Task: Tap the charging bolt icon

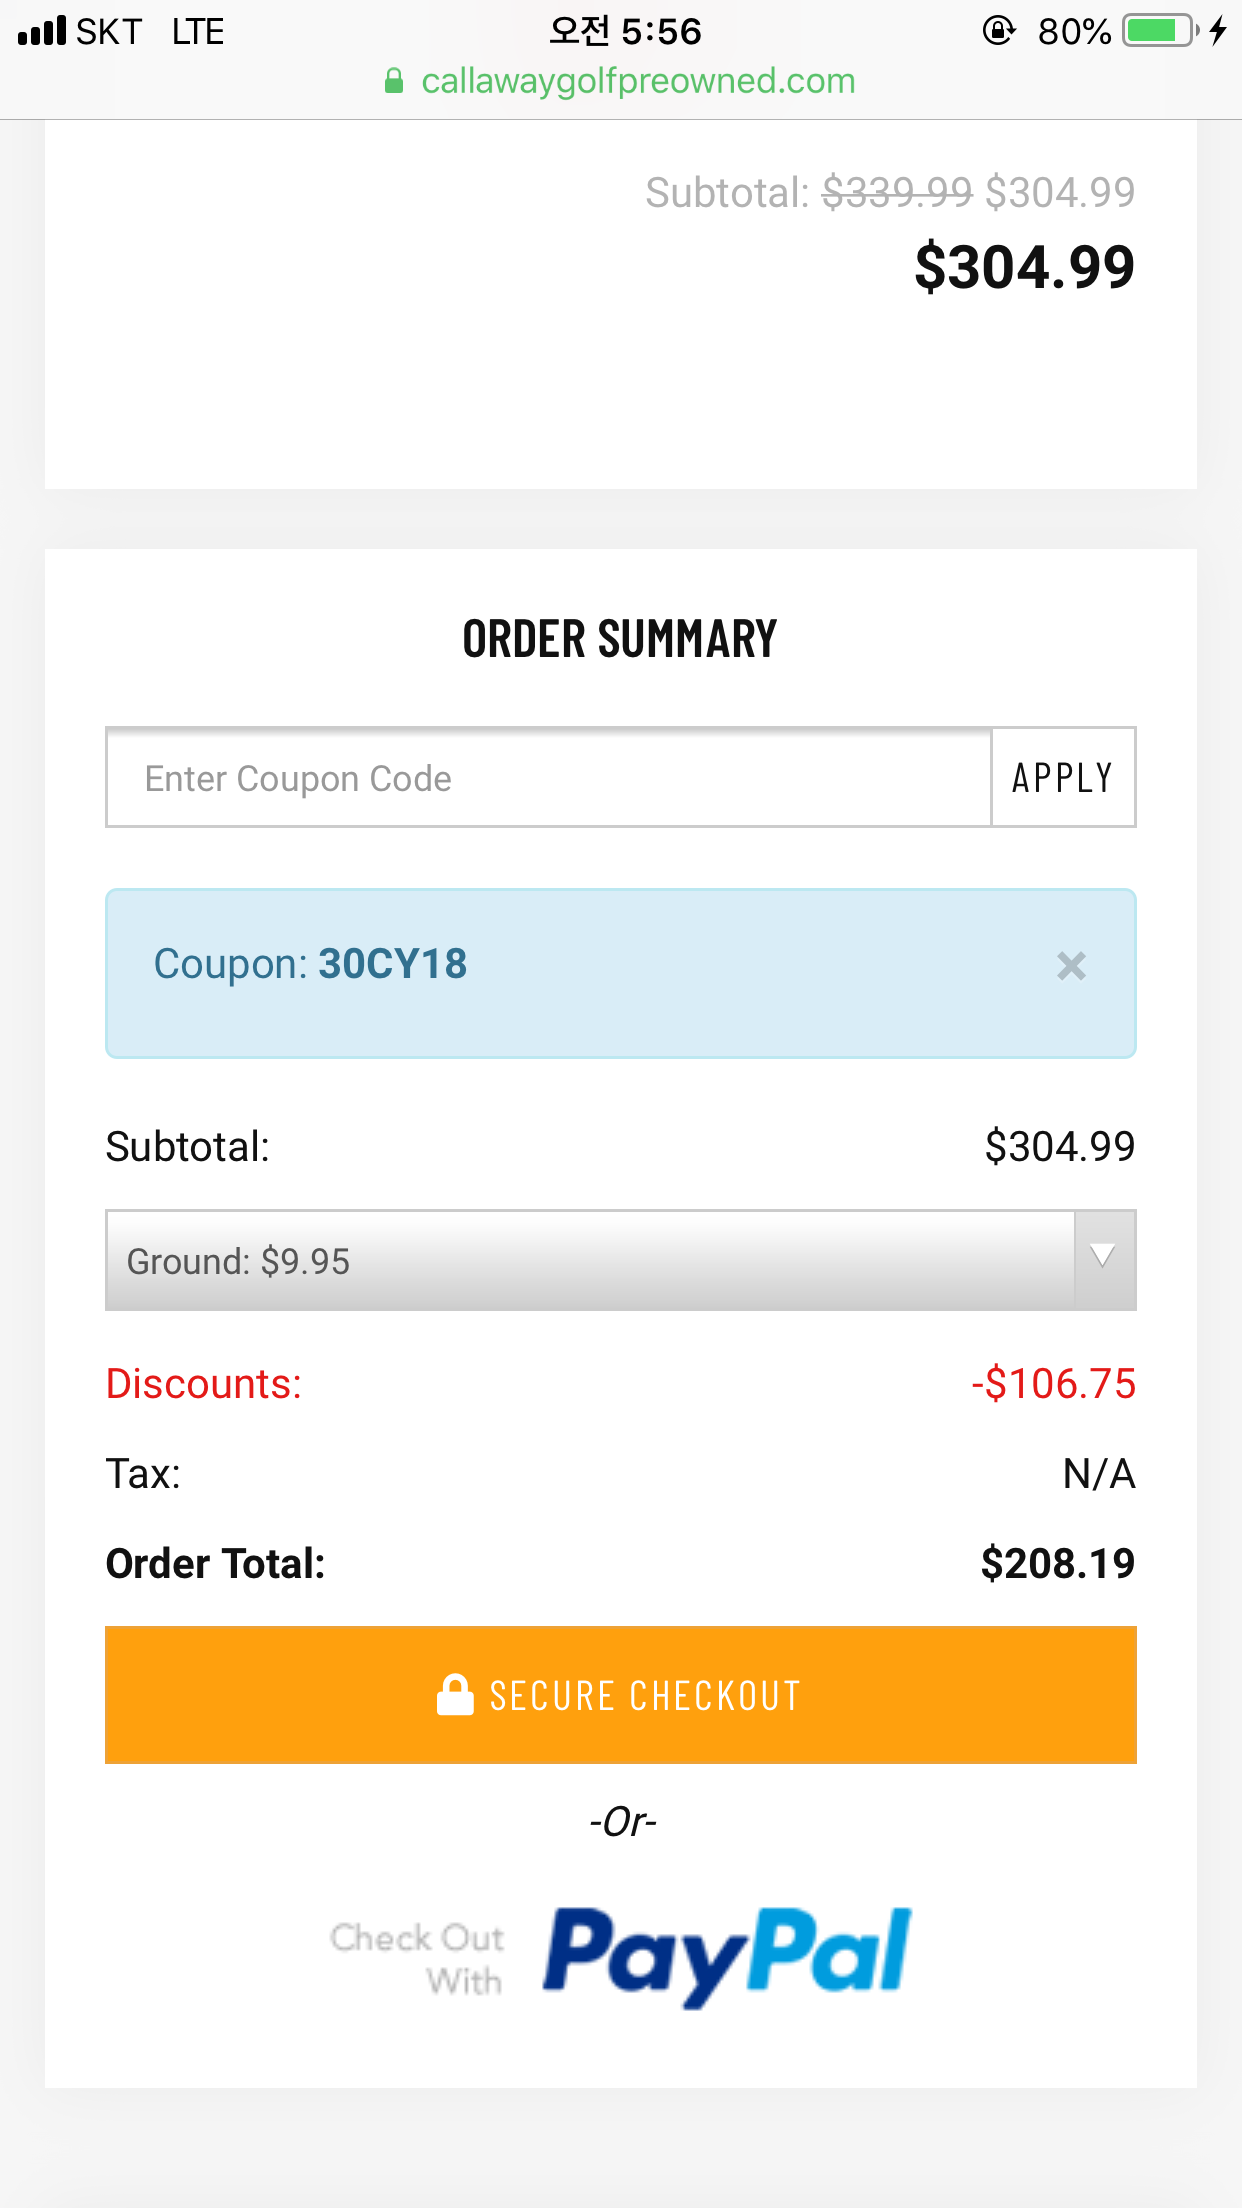Action: [x=1218, y=31]
